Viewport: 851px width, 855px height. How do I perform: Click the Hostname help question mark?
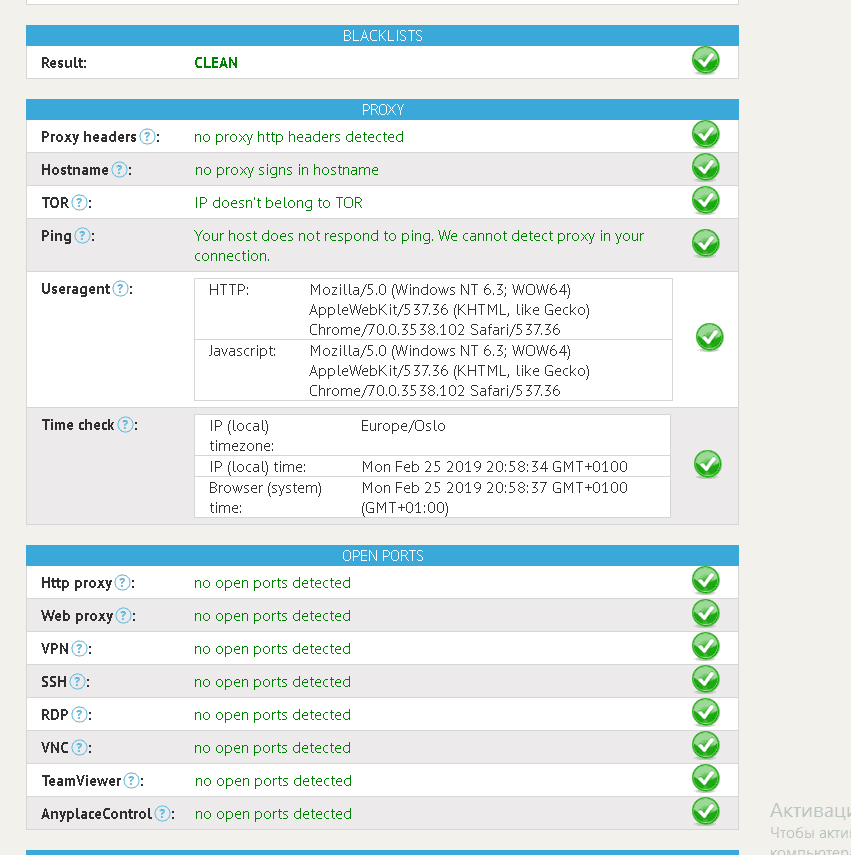(119, 170)
